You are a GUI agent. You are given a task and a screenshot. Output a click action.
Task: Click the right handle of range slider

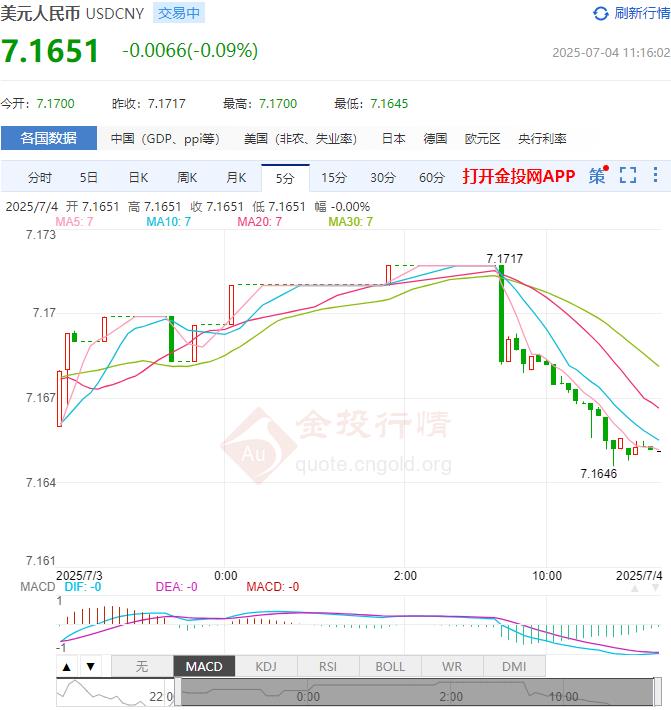[657, 692]
